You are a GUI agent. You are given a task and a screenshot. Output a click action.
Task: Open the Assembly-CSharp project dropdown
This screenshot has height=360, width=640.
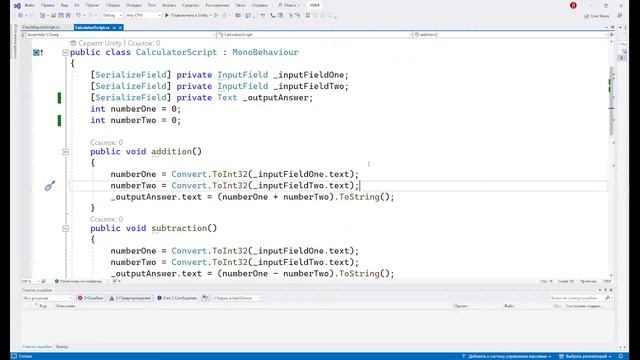118,35
